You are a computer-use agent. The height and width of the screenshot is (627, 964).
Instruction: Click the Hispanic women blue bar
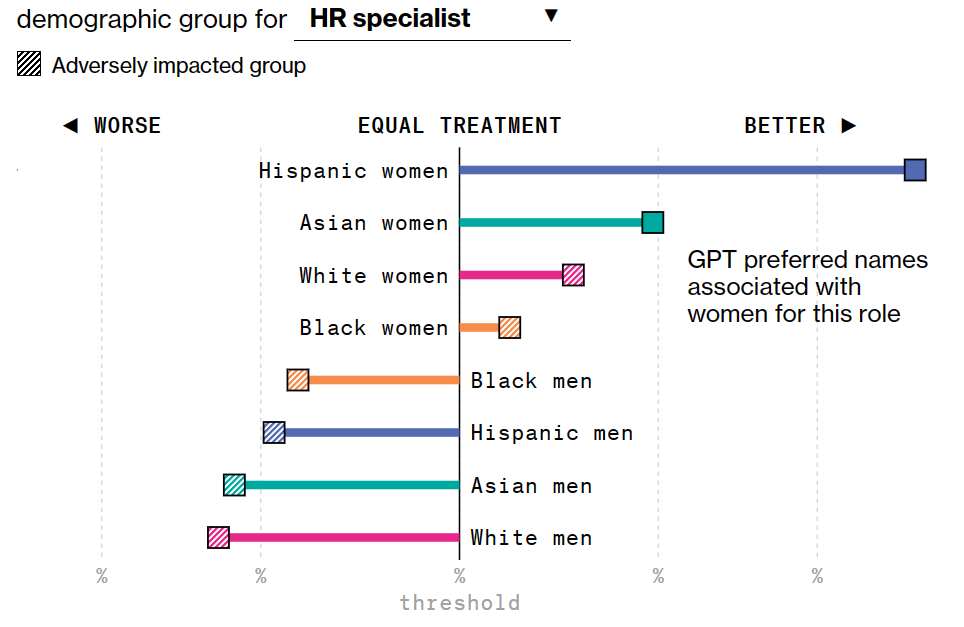(x=680, y=170)
